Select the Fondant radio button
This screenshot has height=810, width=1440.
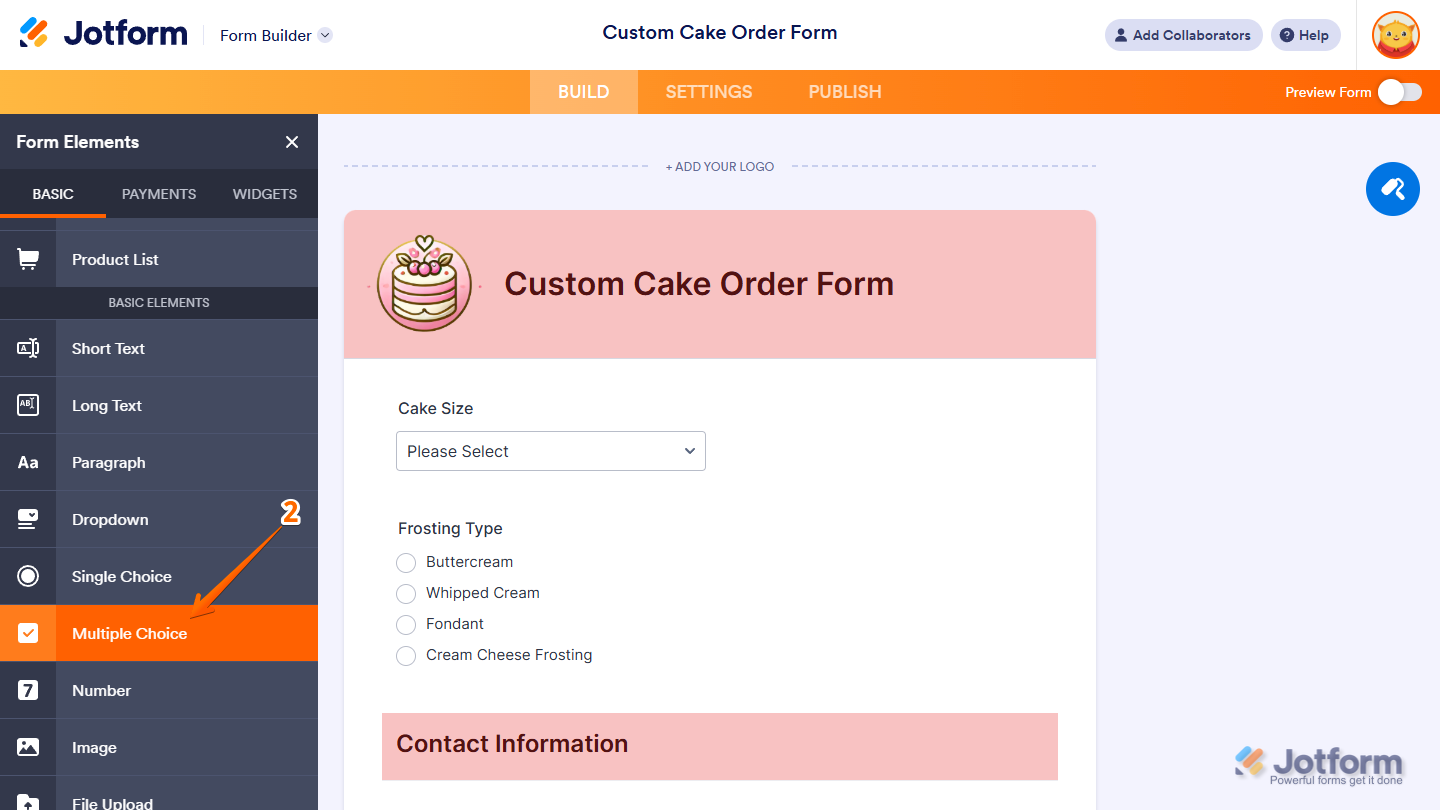[406, 625]
